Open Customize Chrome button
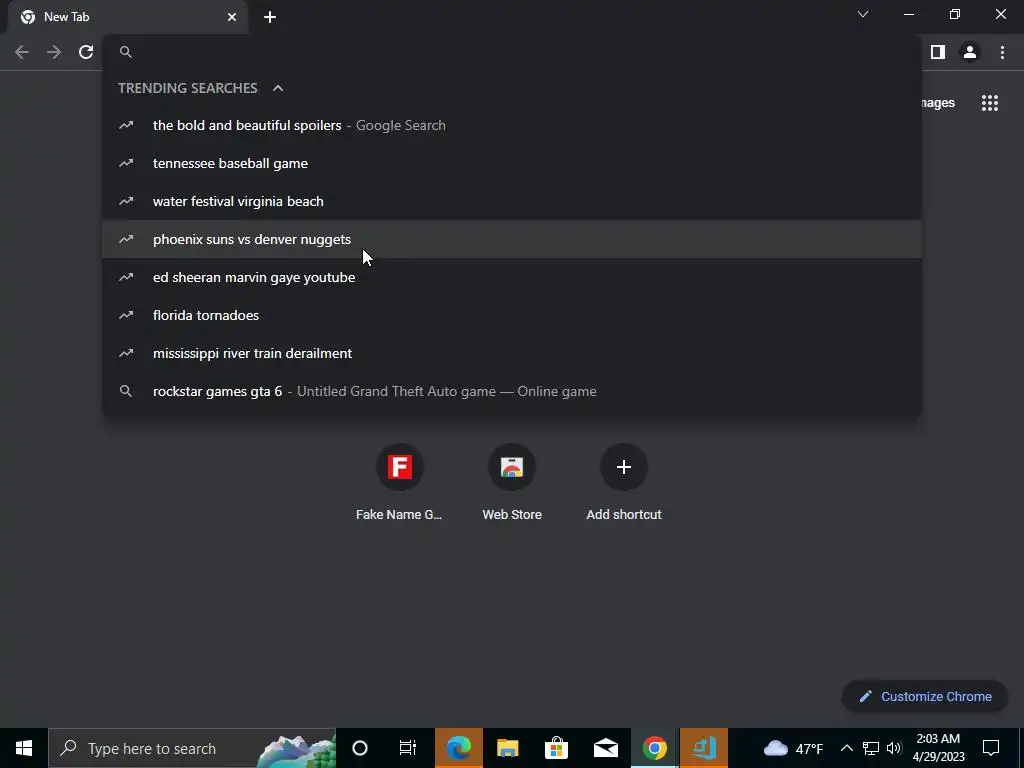Image resolution: width=1024 pixels, height=768 pixels. pyautogui.click(x=925, y=696)
